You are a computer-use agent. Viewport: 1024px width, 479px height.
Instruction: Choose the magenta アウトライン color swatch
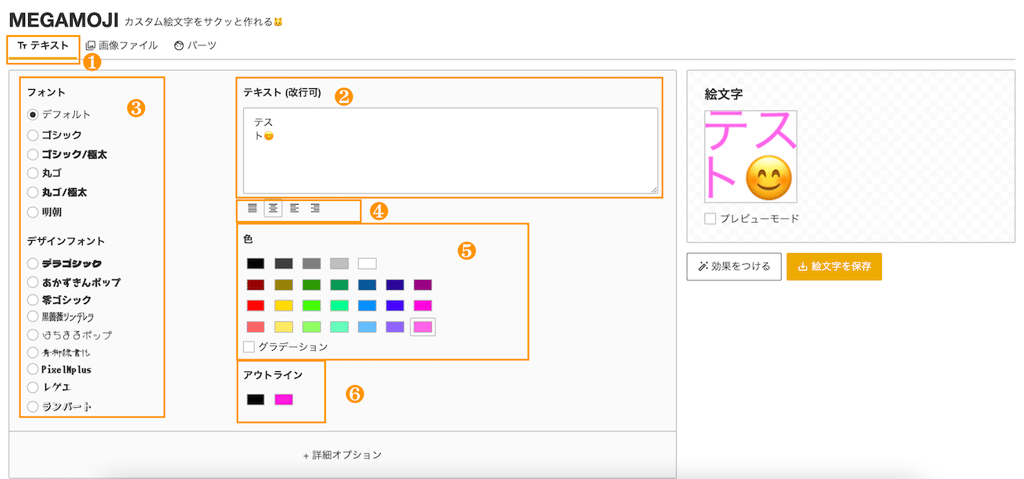283,399
